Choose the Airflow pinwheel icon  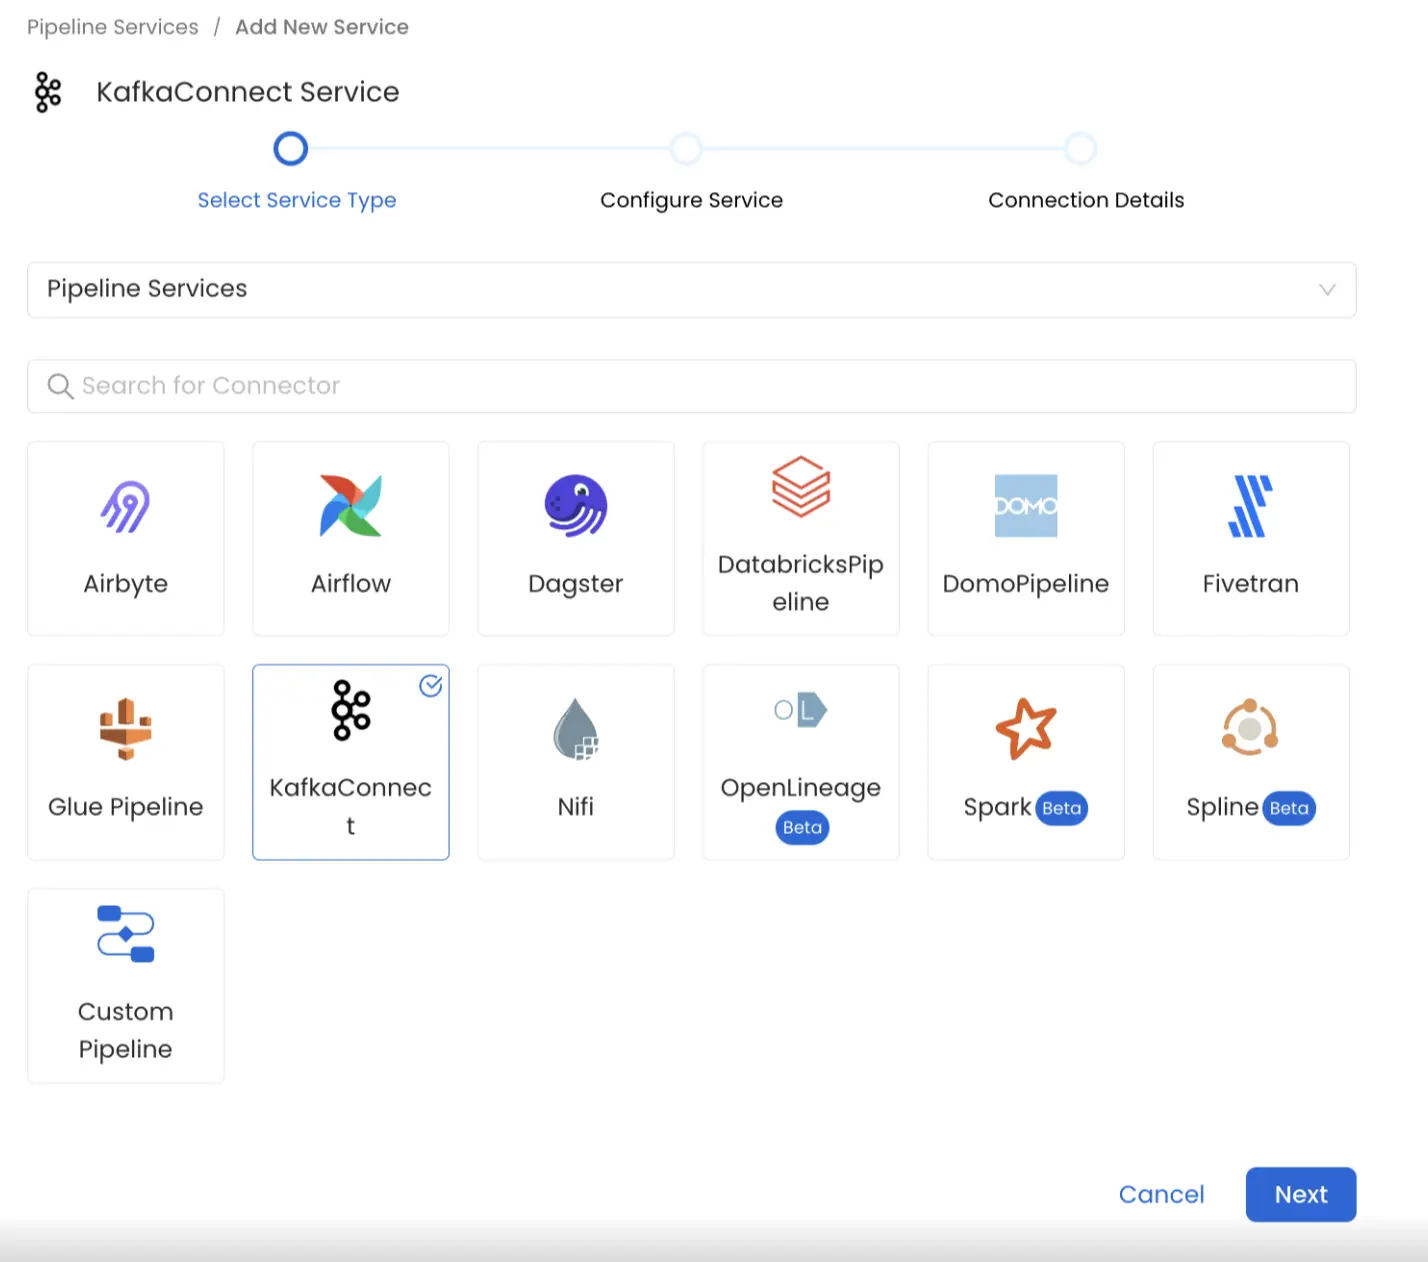click(x=350, y=506)
